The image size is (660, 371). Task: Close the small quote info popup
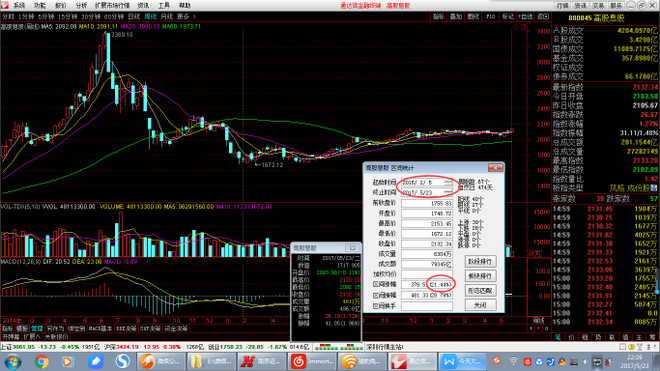(352, 248)
